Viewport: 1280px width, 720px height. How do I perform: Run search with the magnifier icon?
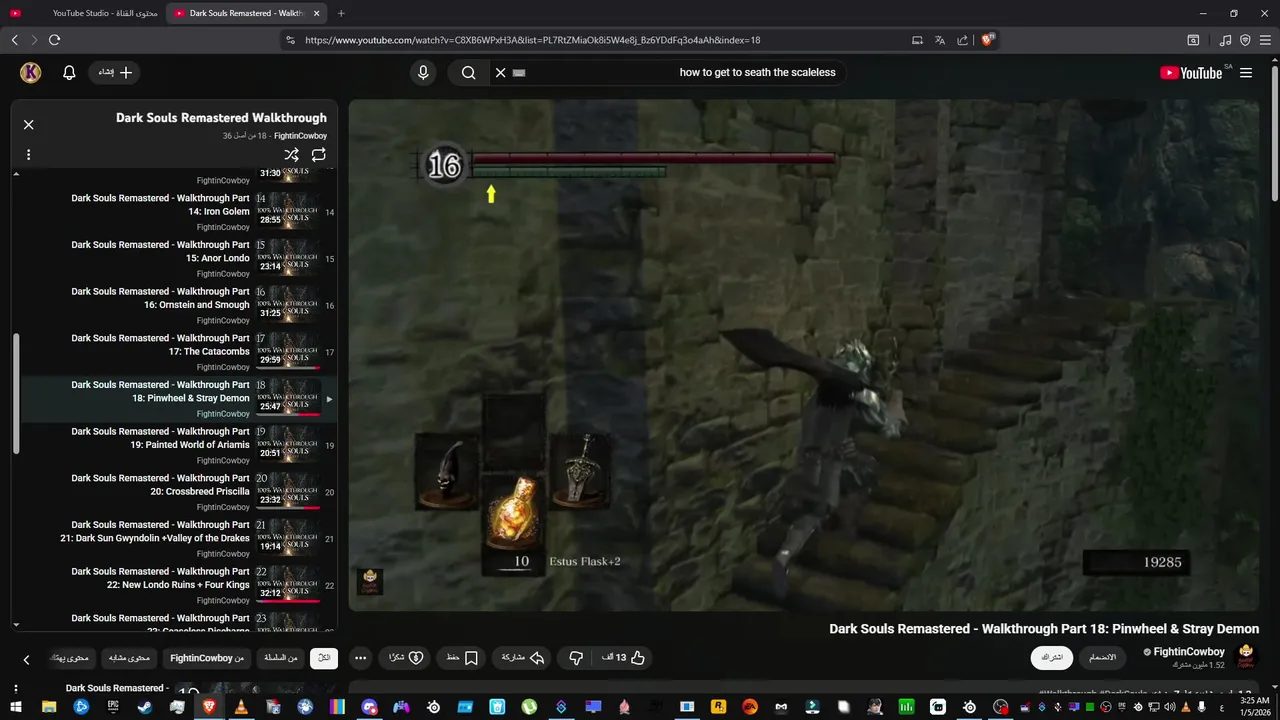pyautogui.click(x=468, y=72)
